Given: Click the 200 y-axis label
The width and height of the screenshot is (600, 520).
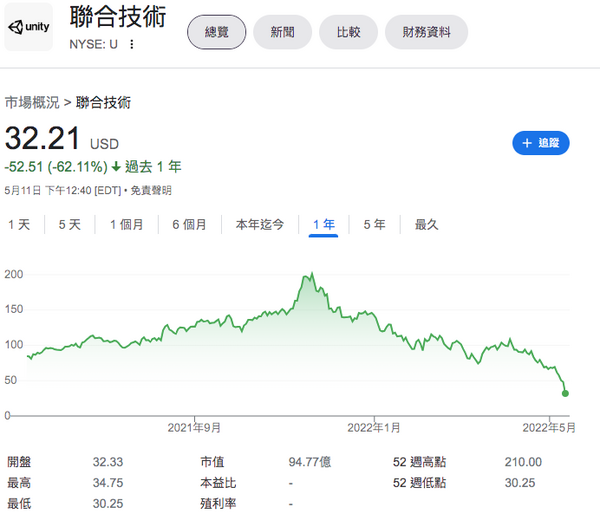Looking at the screenshot, I should (14, 274).
